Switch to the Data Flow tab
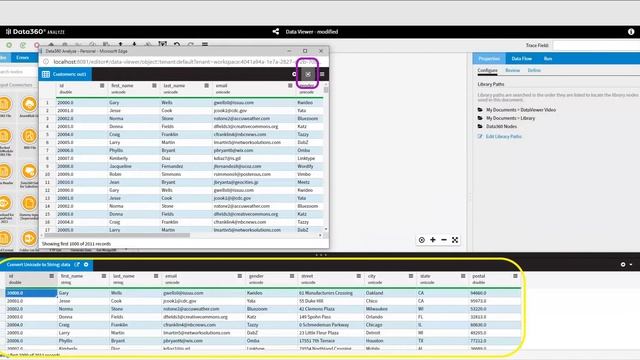Viewport: 640px width, 360px height. (x=522, y=58)
